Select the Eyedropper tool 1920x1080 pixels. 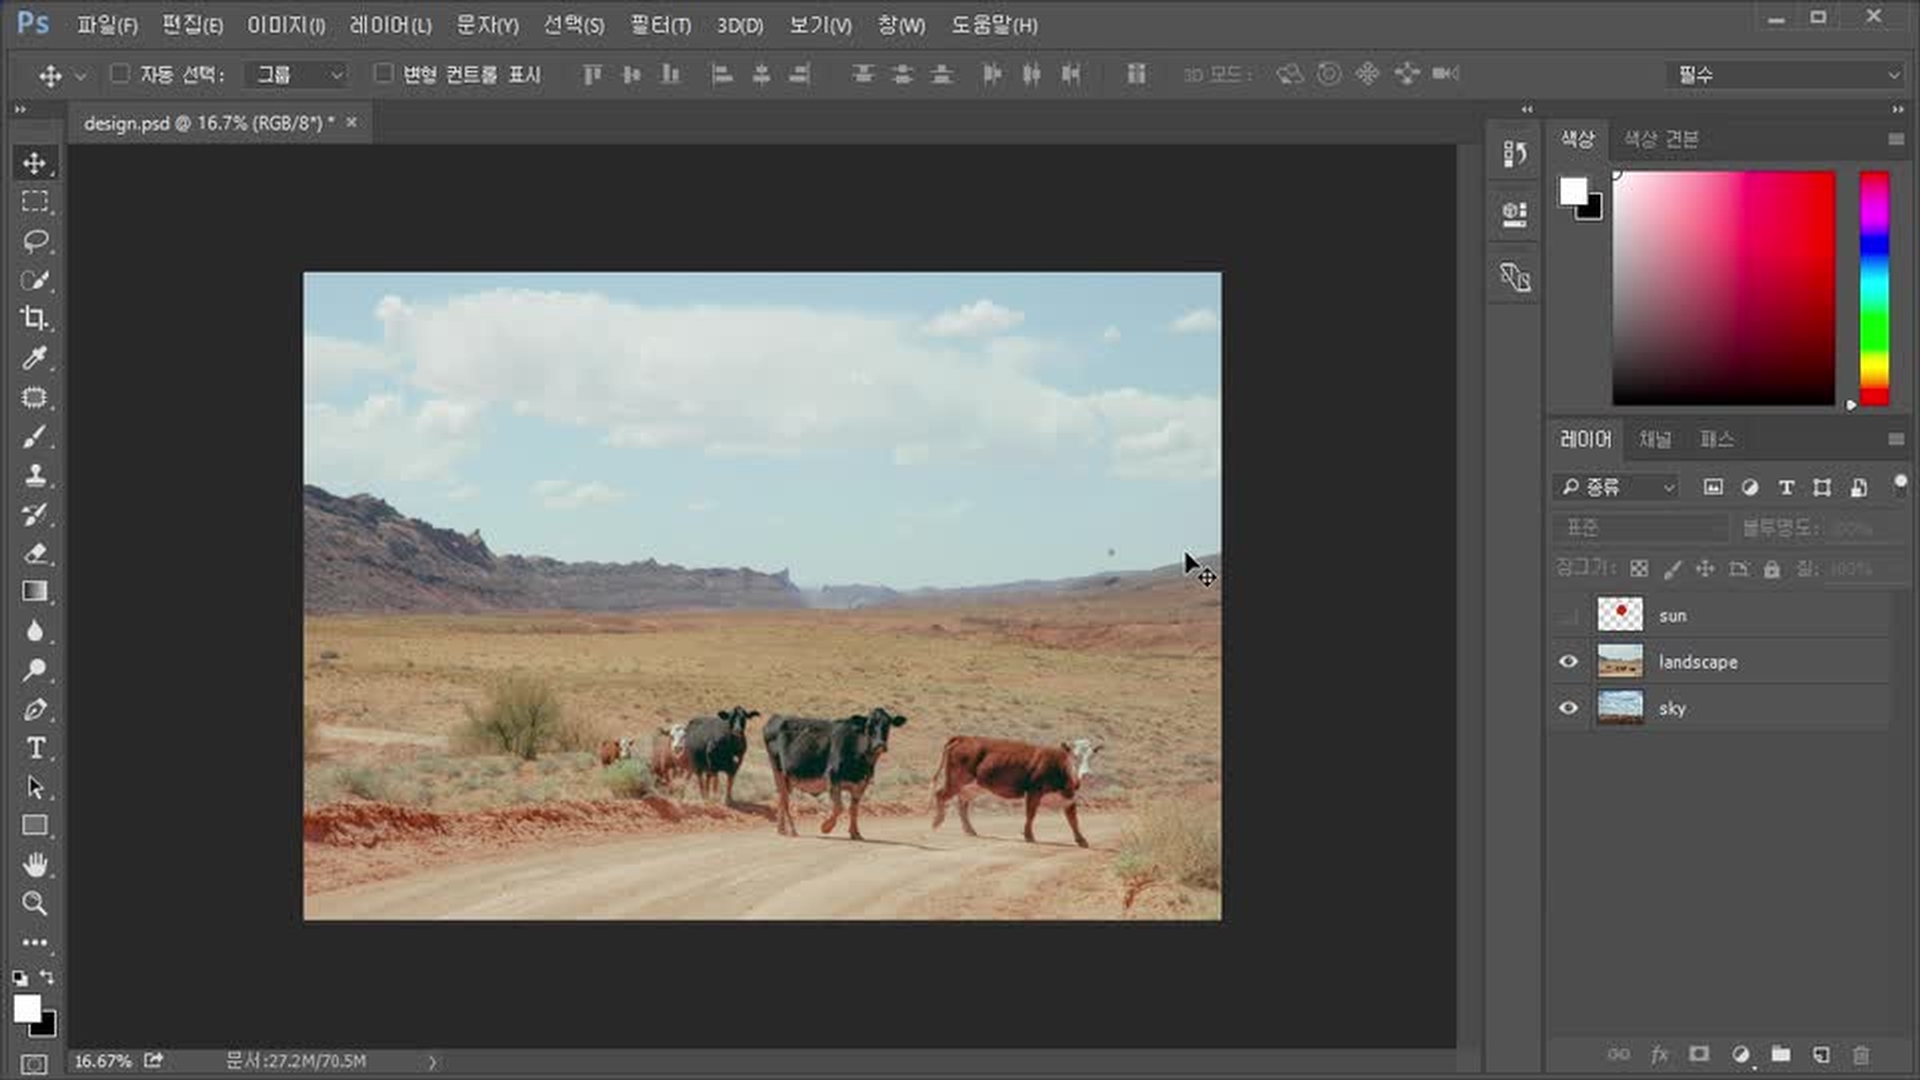pyautogui.click(x=35, y=358)
